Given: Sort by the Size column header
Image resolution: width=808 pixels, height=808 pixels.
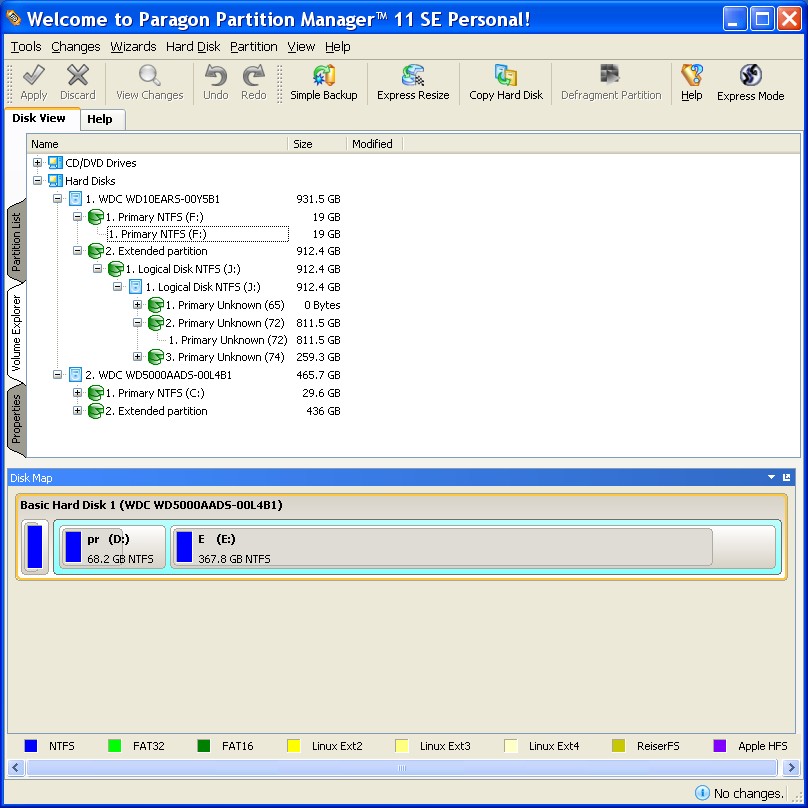Looking at the screenshot, I should pos(317,144).
